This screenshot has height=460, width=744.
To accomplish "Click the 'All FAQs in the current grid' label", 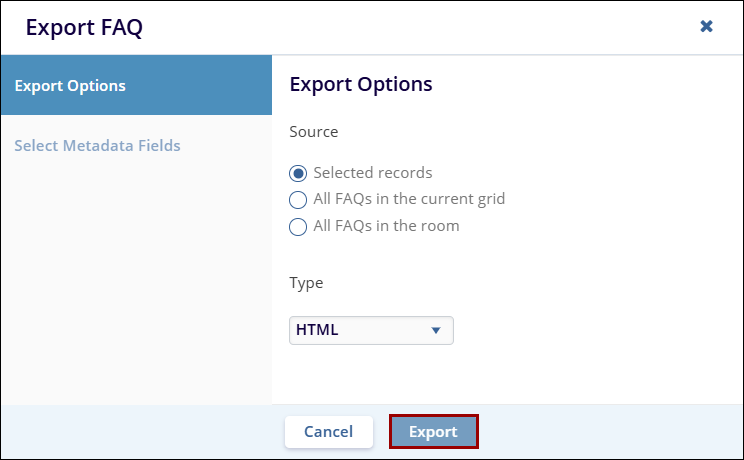I will pos(409,199).
